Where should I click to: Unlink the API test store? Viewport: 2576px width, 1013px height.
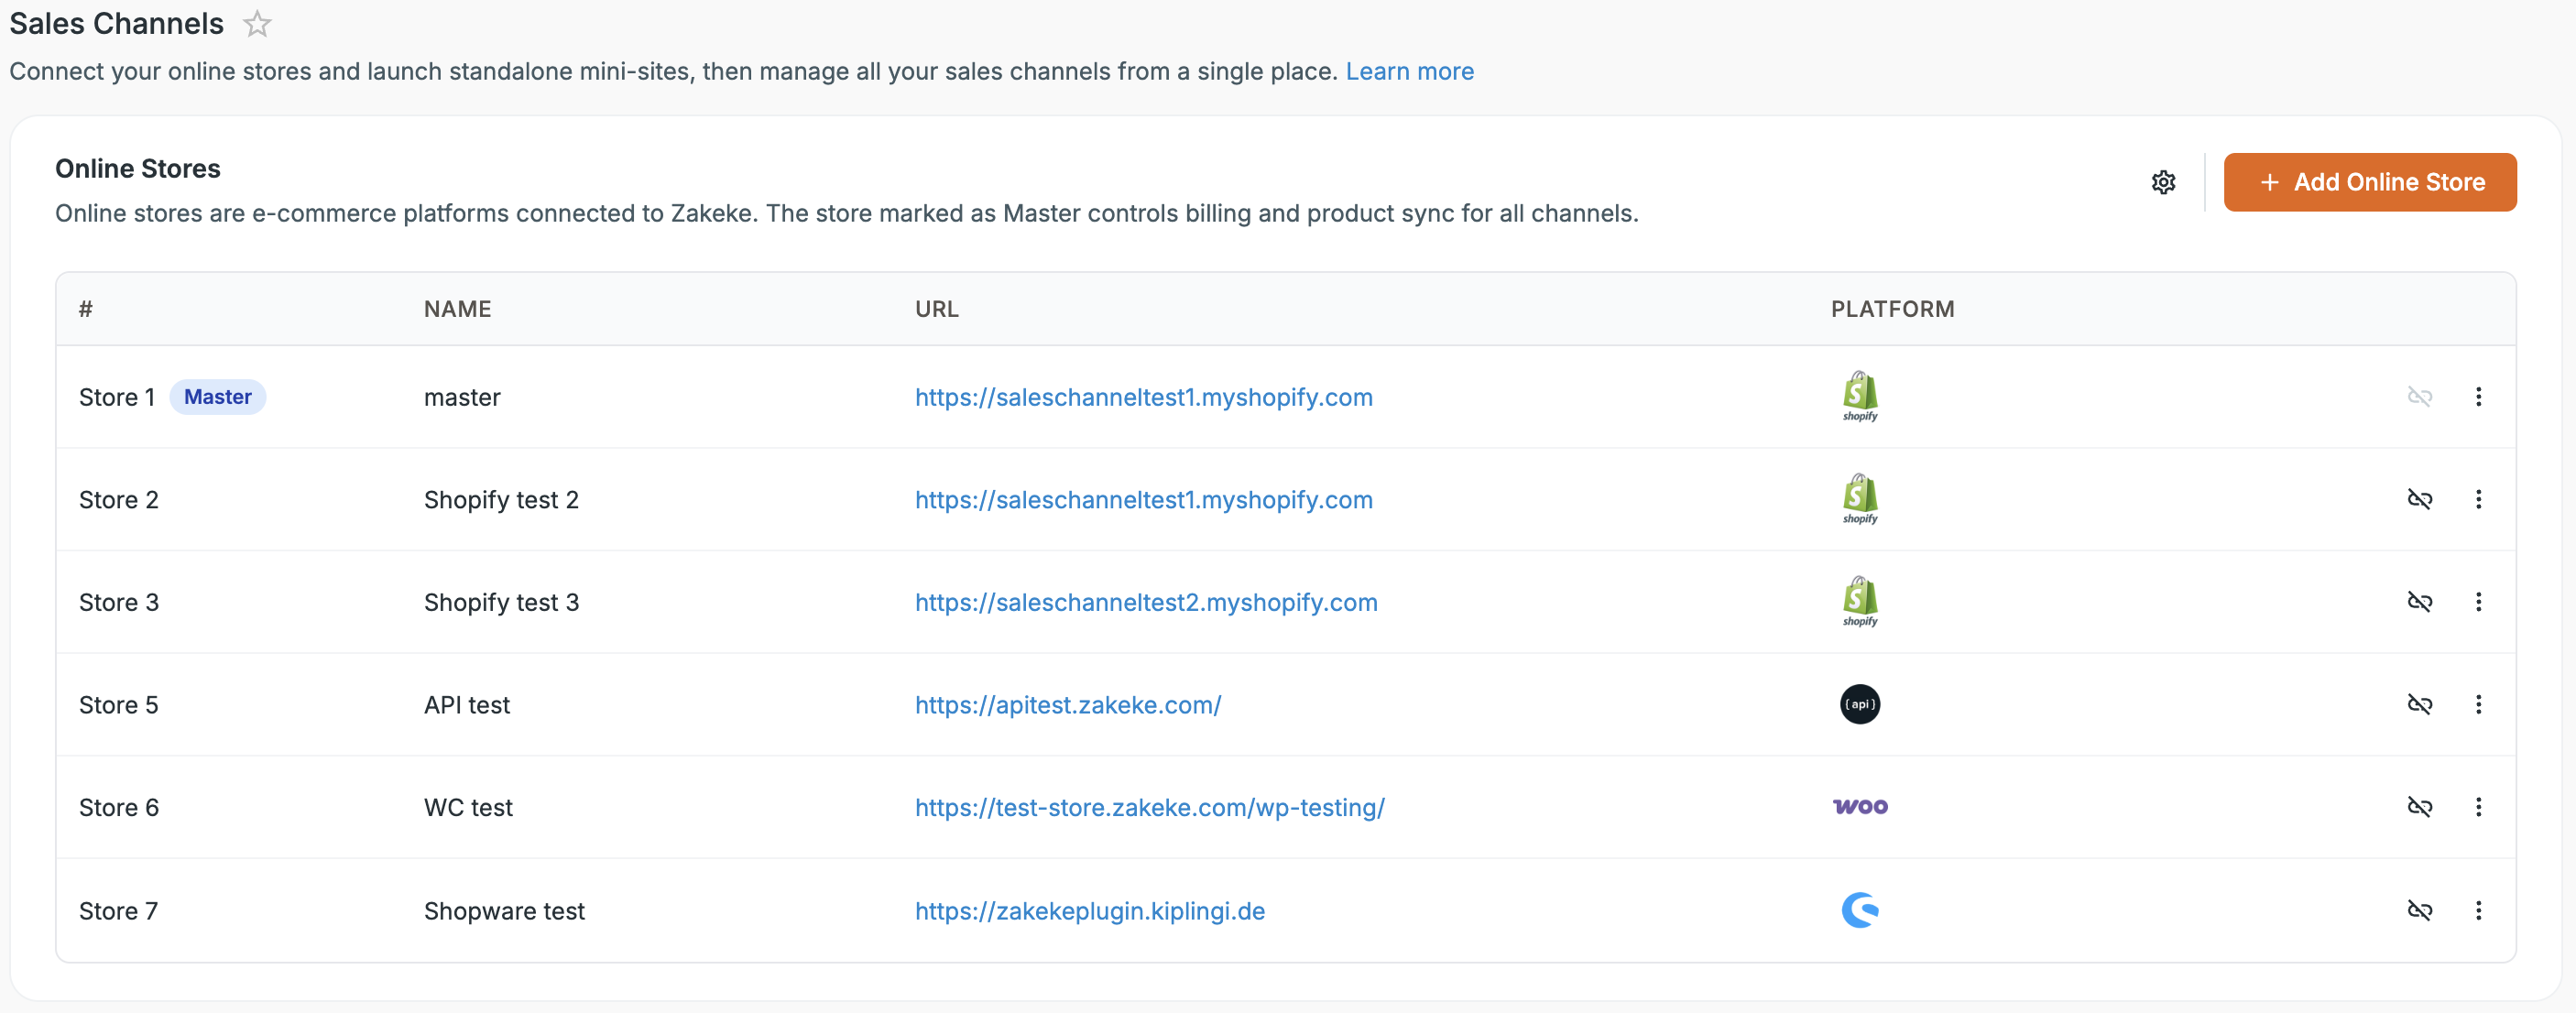[x=2419, y=705]
